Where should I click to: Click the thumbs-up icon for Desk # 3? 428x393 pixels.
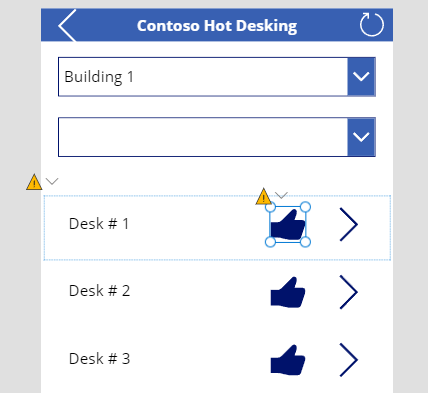pyautogui.click(x=288, y=360)
